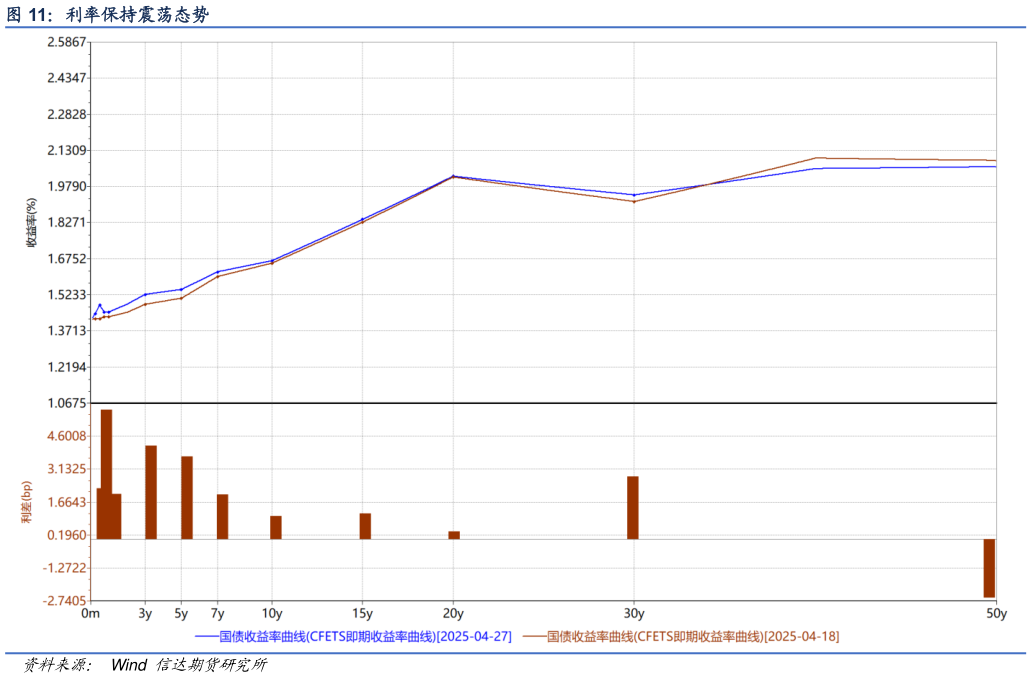
Task: Click the 收益率(%) y-axis title
Action: (x=31, y=229)
